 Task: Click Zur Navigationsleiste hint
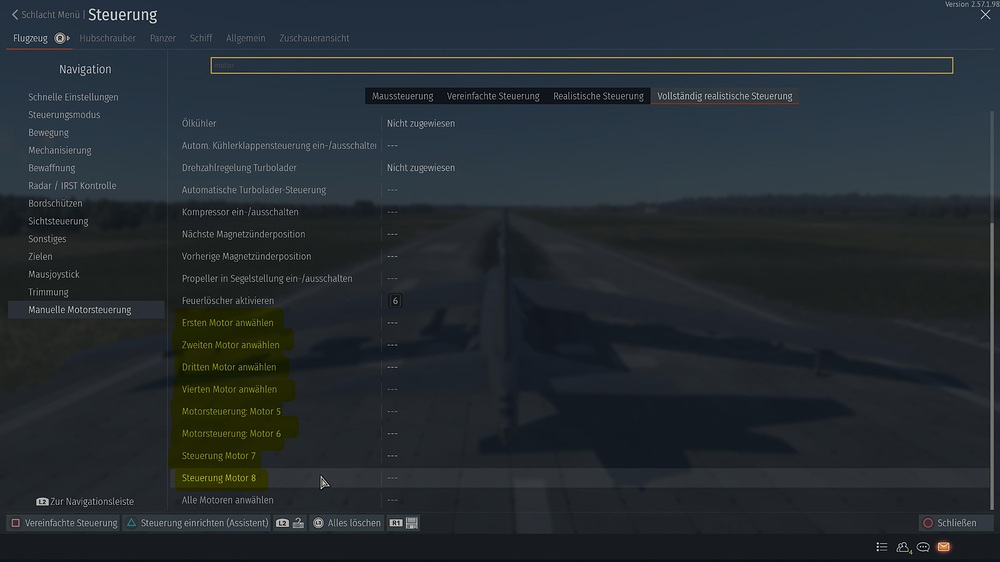coord(85,501)
